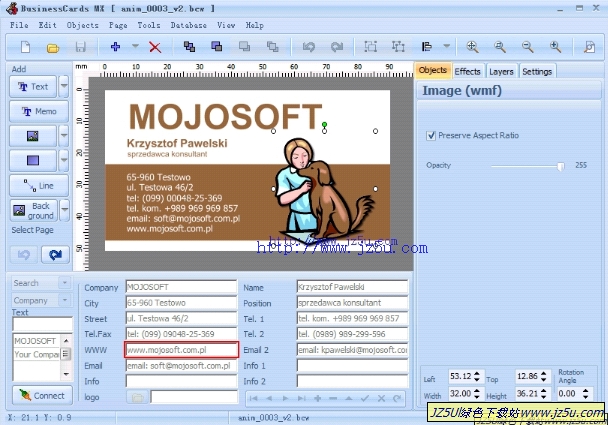Expand Text button dropdown arrow

[x=64, y=86]
